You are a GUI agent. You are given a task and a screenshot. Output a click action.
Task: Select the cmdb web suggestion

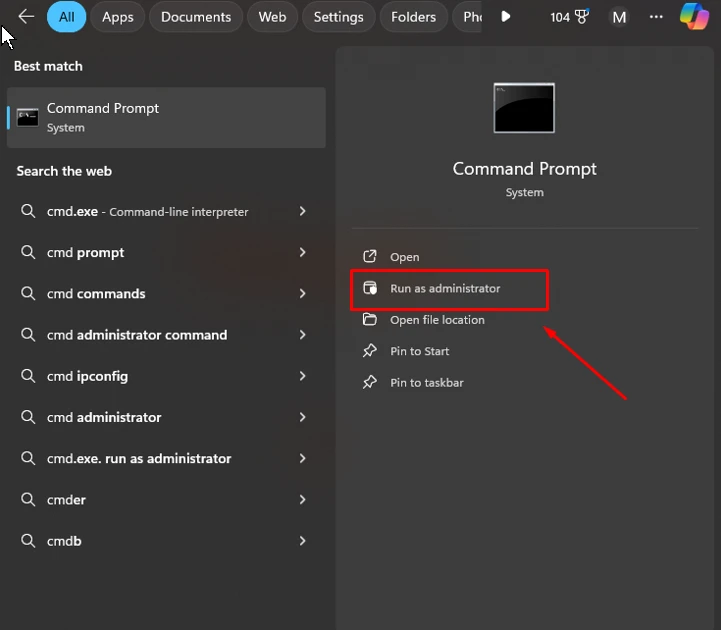(x=166, y=541)
